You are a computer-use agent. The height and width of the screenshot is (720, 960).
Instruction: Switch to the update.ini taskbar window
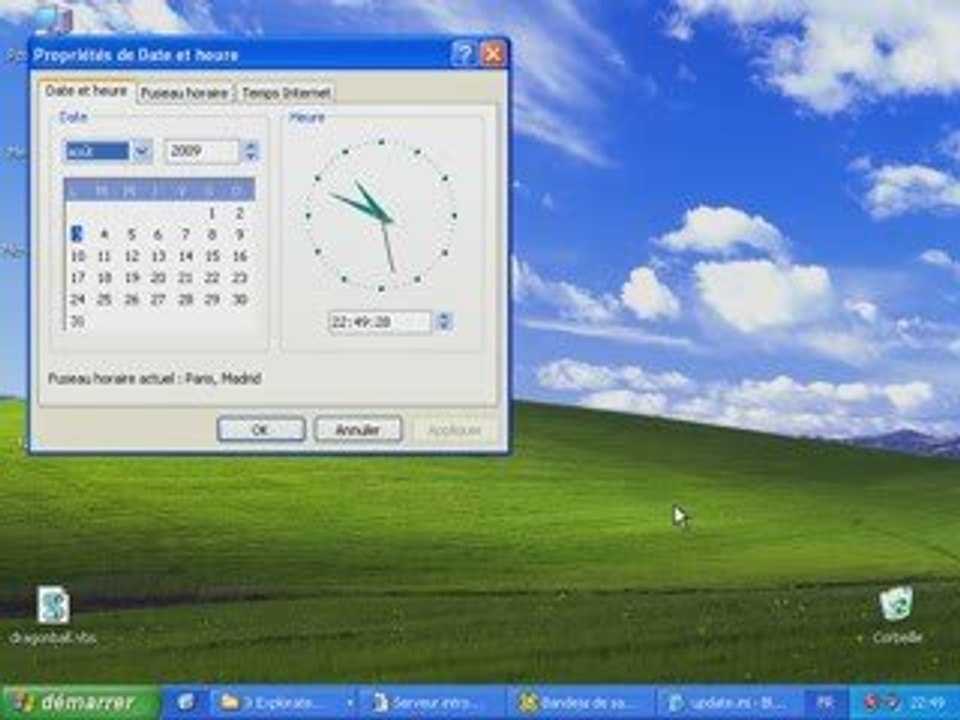[x=731, y=702]
